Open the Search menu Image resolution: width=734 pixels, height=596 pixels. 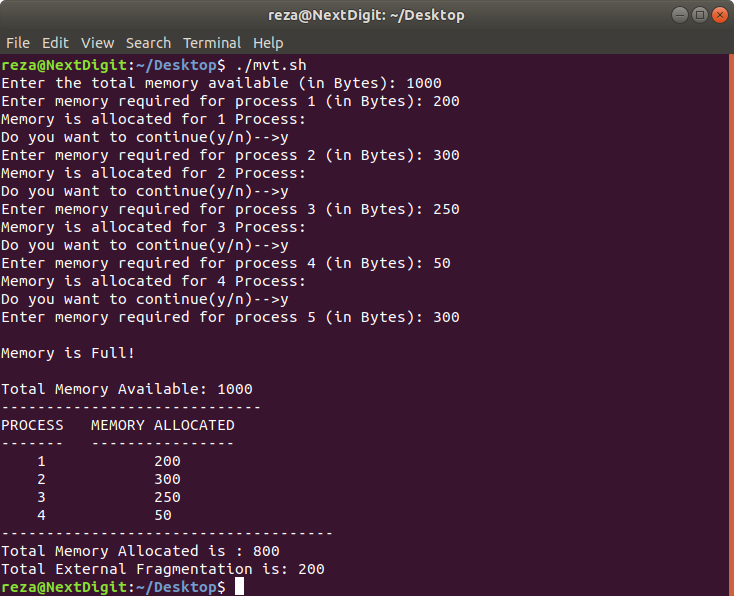coord(148,43)
